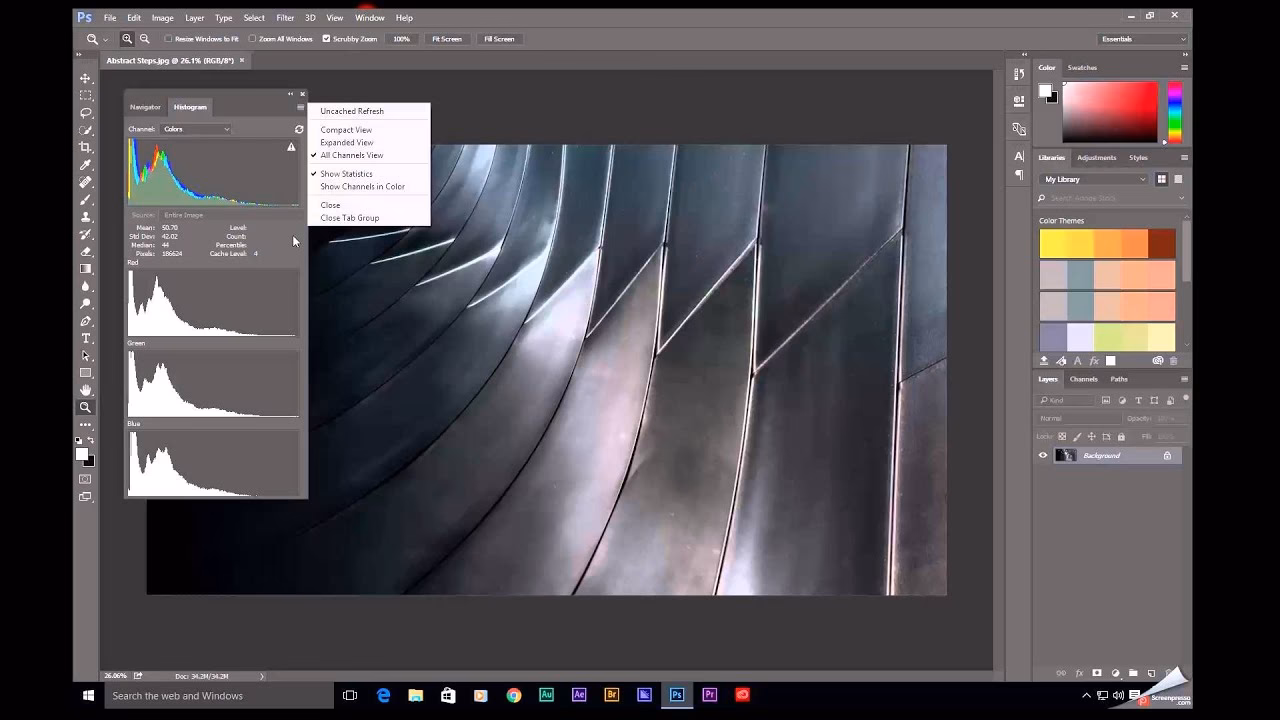Enable Resize Windows to Fit checkbox
The width and height of the screenshot is (1280, 720).
168,39
